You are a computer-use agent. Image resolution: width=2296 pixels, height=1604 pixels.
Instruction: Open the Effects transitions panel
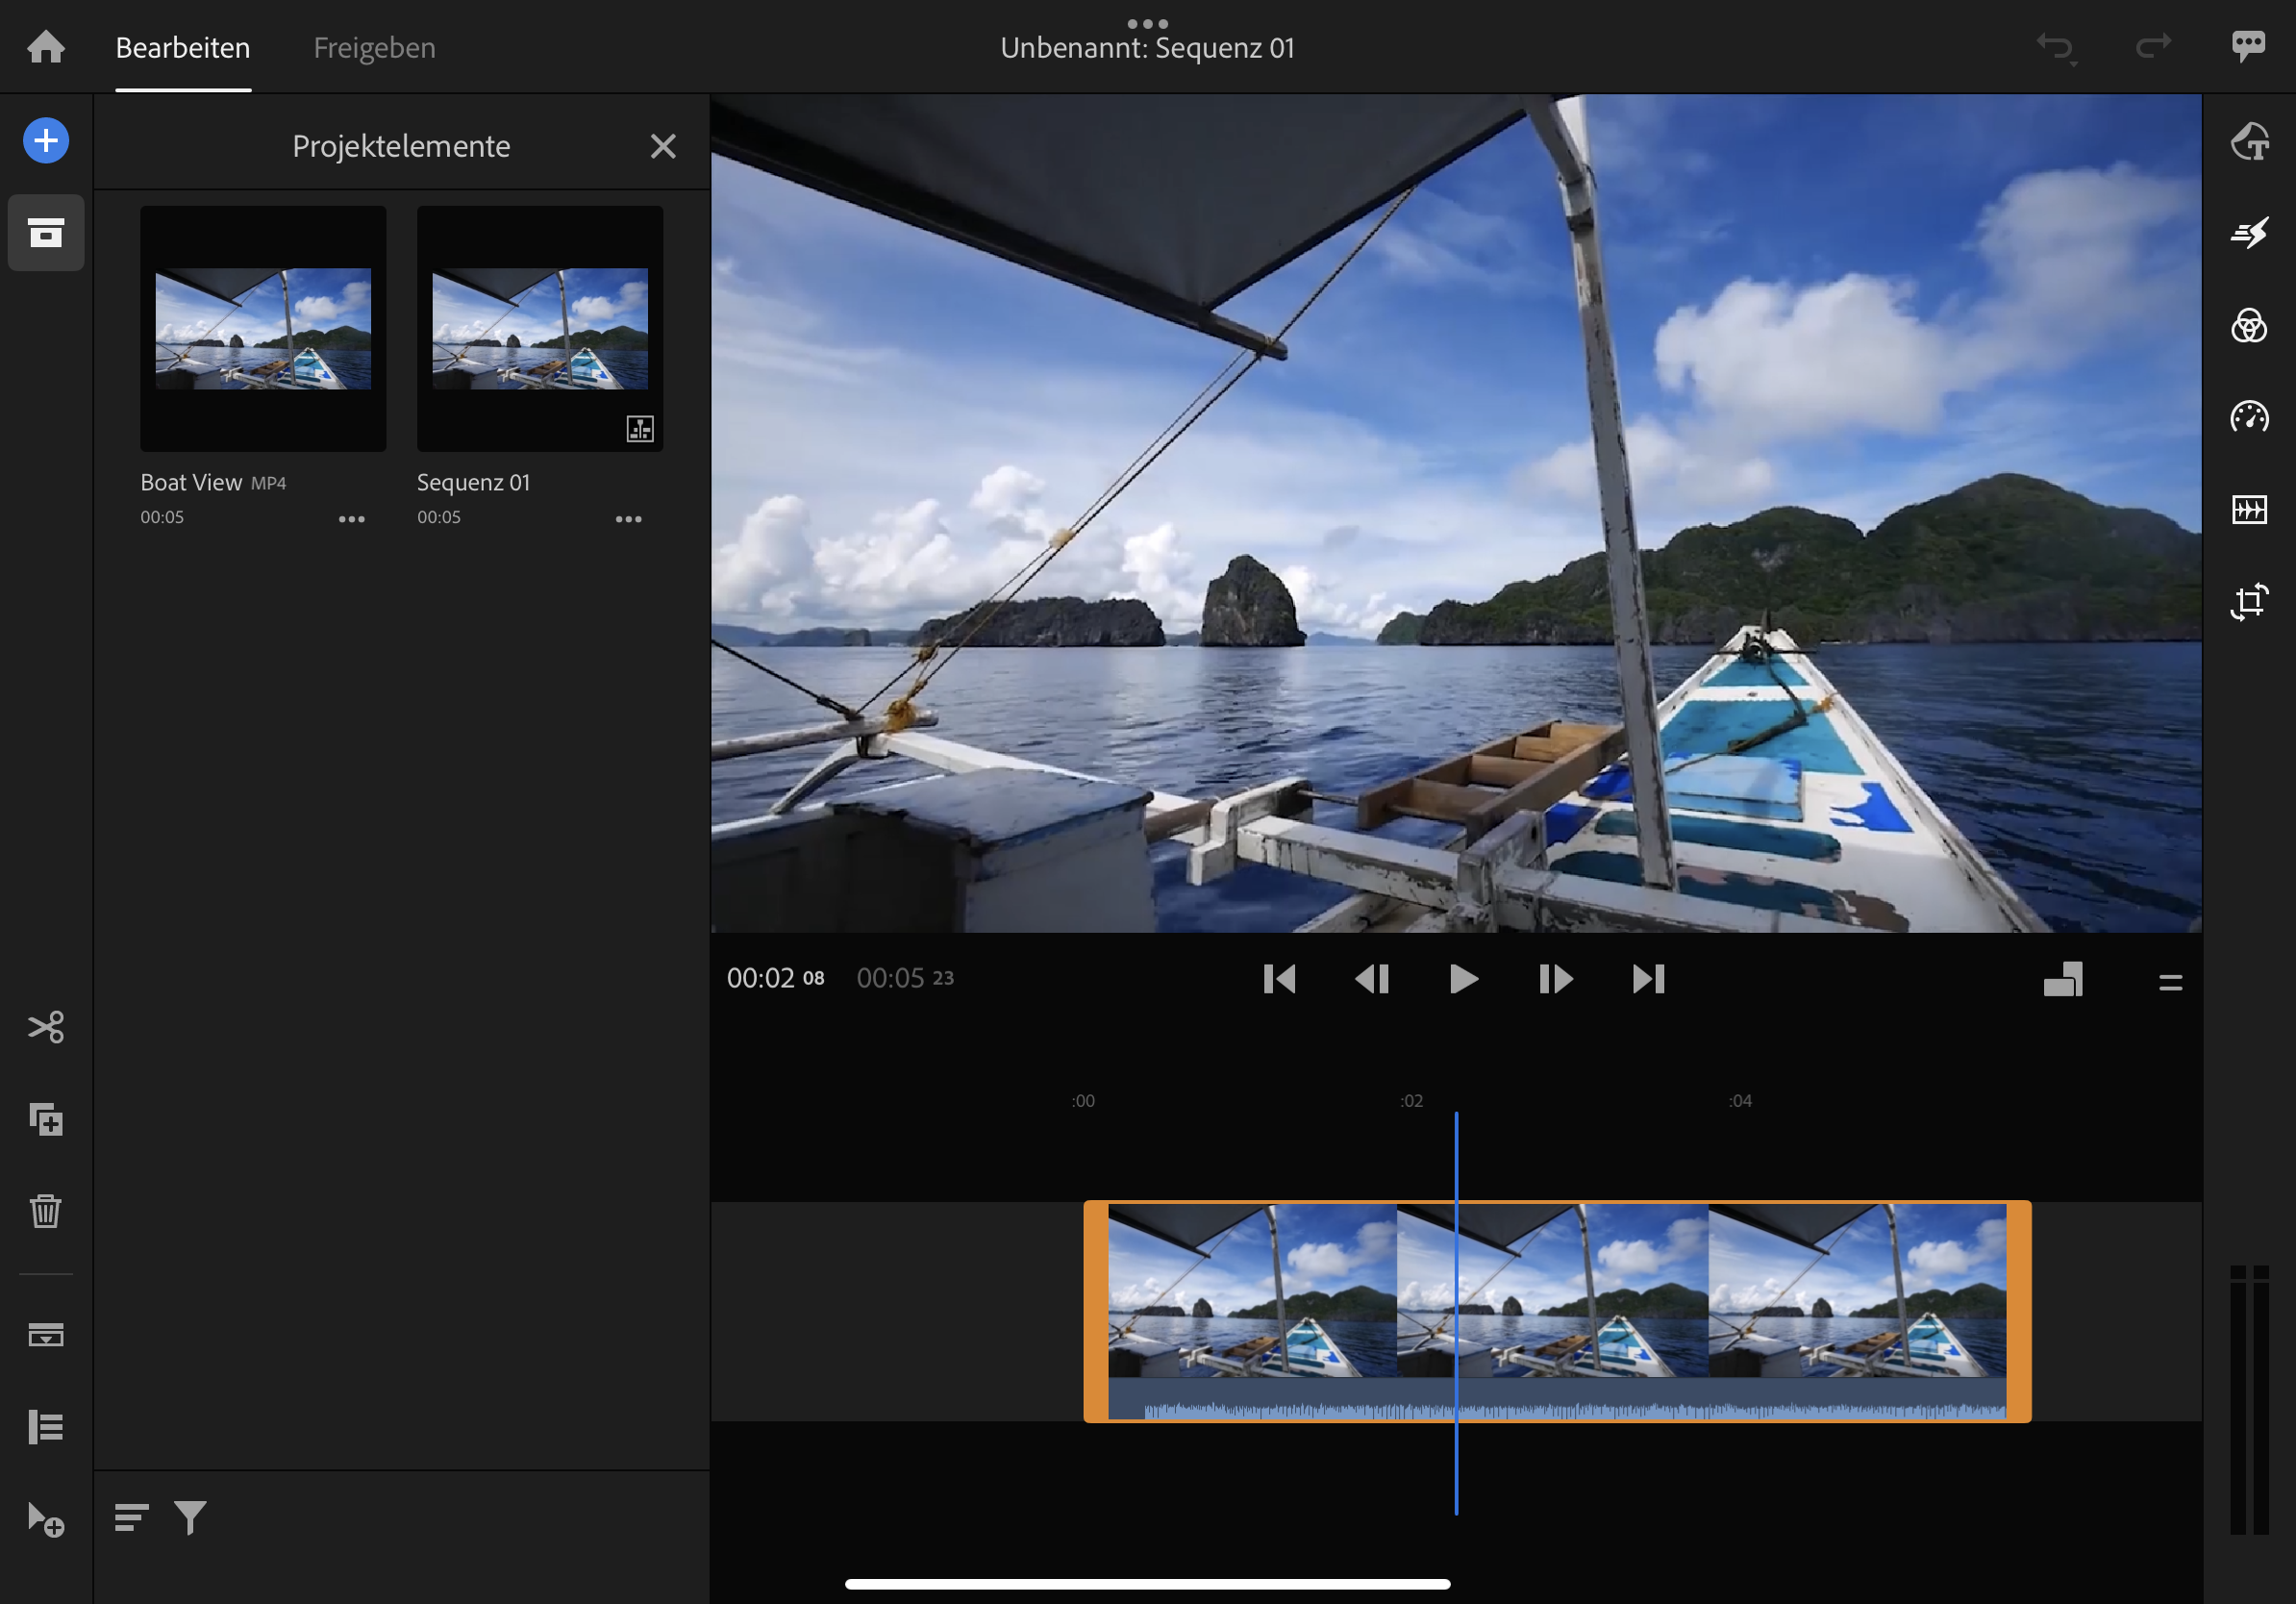click(2249, 233)
